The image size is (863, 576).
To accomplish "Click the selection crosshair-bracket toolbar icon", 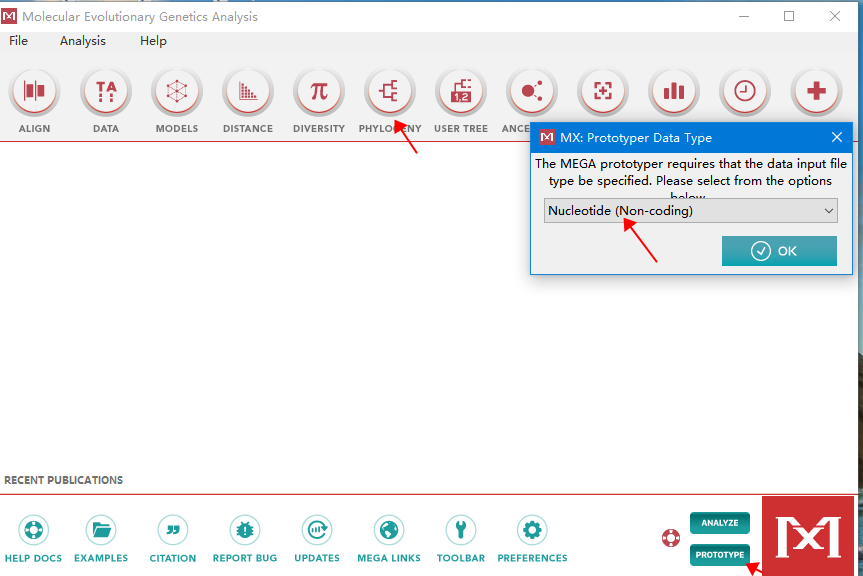I will point(603,92).
